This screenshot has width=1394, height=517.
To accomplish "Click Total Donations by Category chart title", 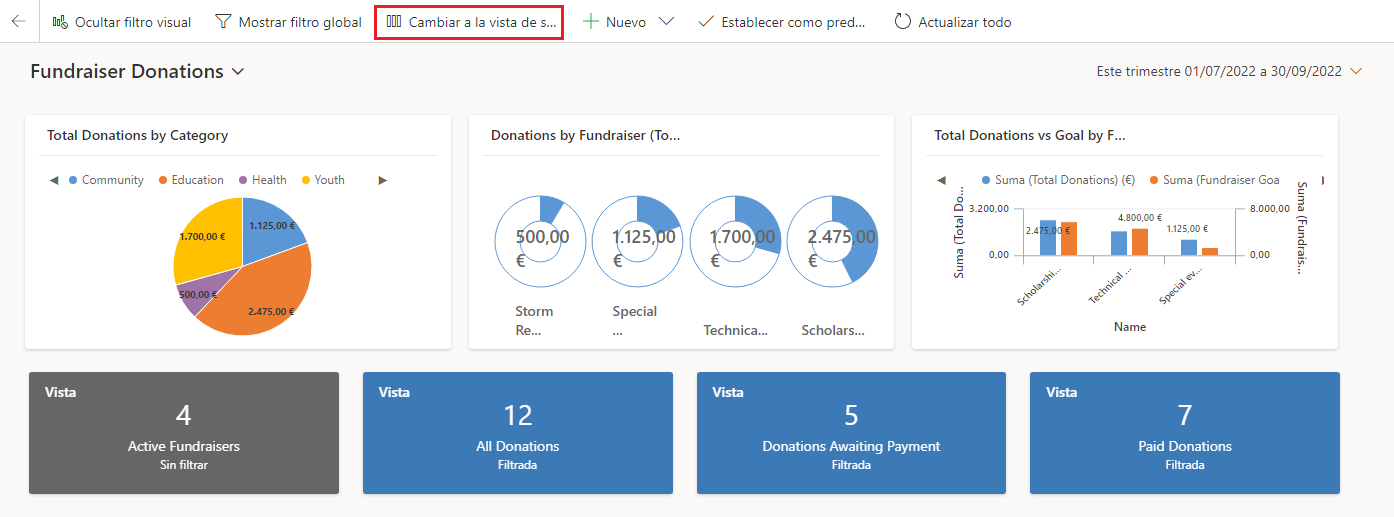I will (x=138, y=135).
